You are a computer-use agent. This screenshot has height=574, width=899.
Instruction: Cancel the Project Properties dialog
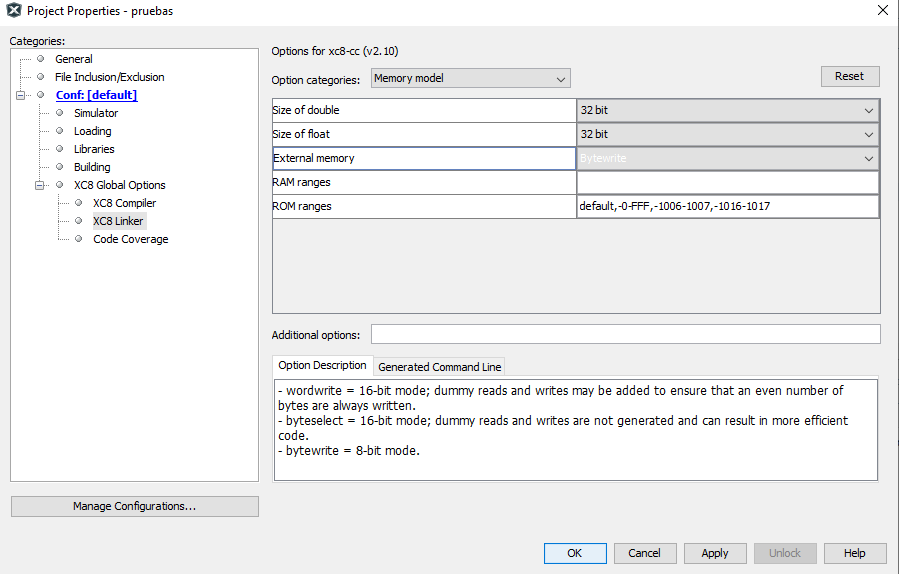click(x=645, y=553)
